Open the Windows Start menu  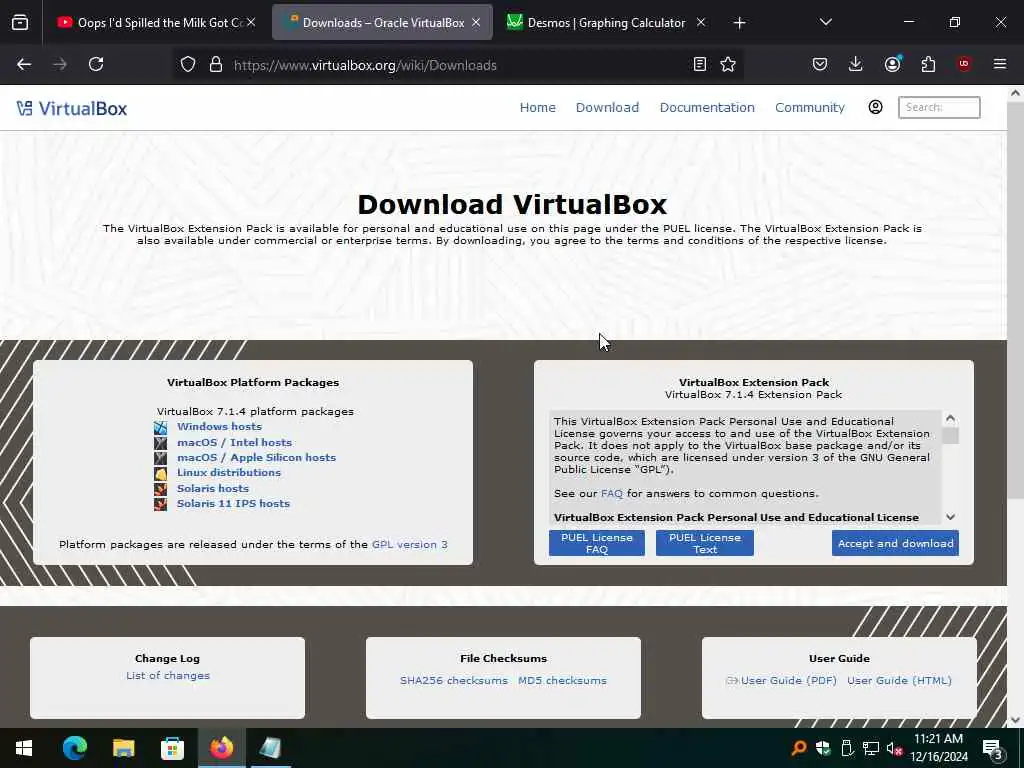24,748
